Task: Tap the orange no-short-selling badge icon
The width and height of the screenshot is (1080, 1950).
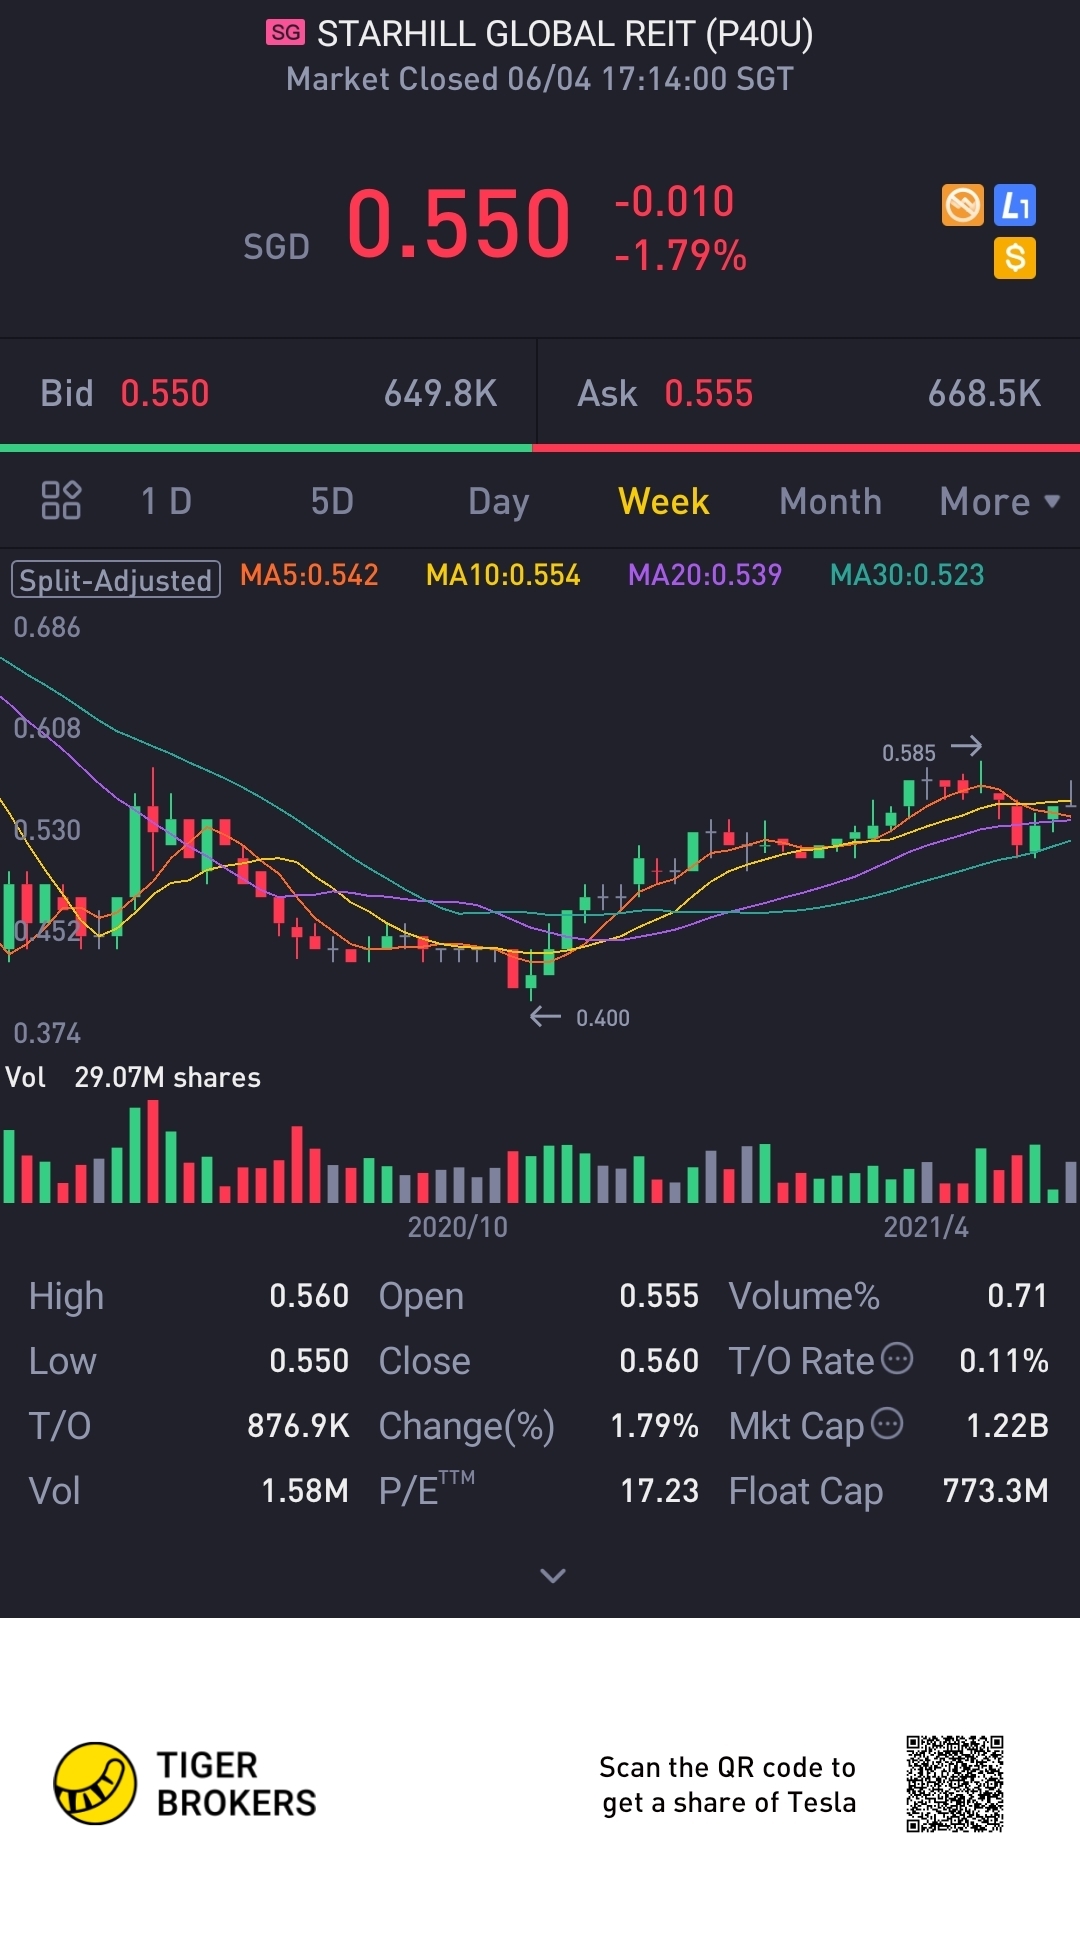Action: pos(963,206)
